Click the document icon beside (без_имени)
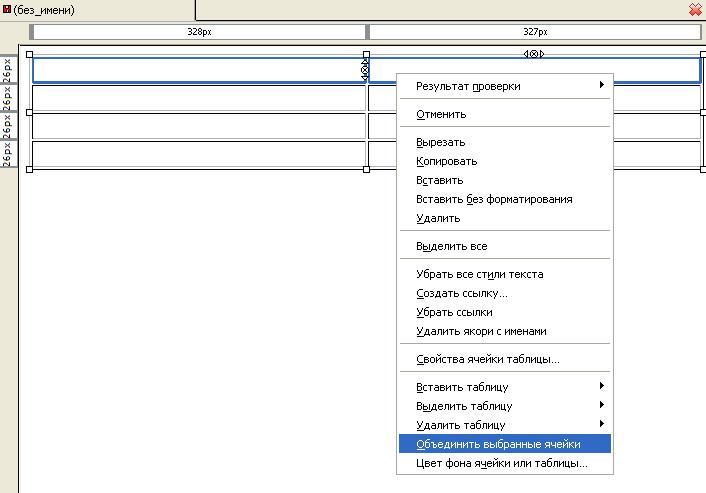 point(7,9)
